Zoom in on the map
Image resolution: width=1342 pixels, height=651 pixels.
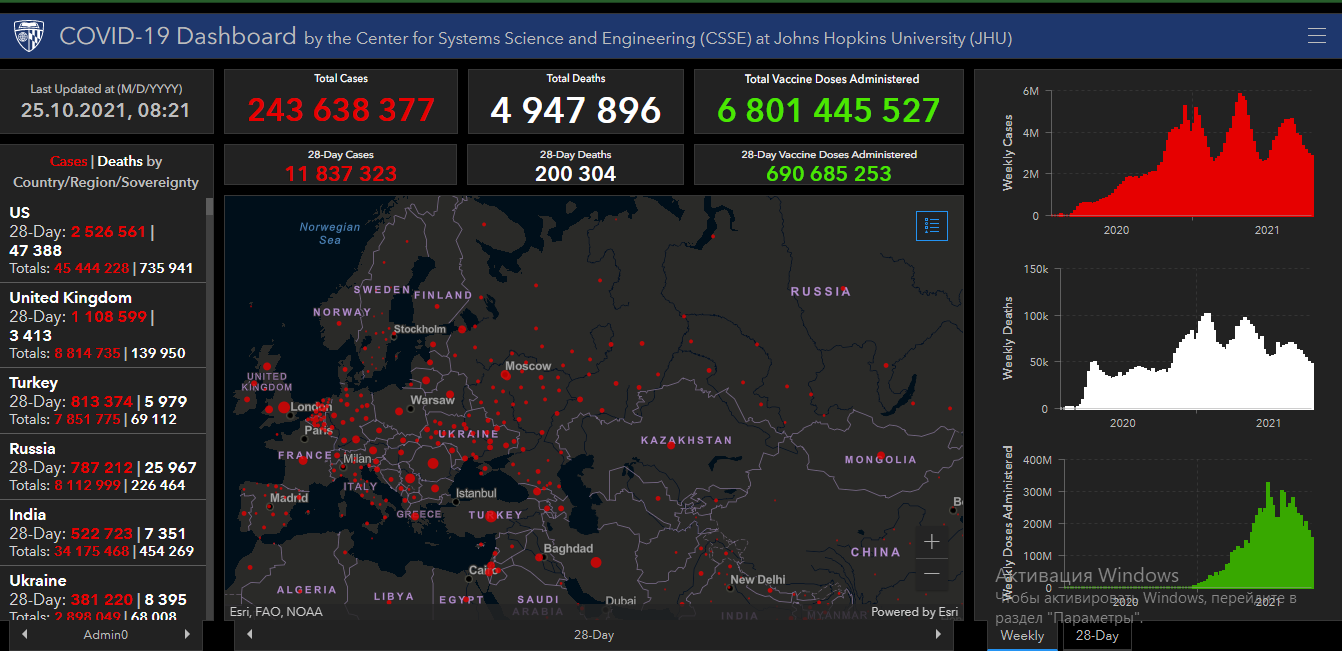coord(931,542)
